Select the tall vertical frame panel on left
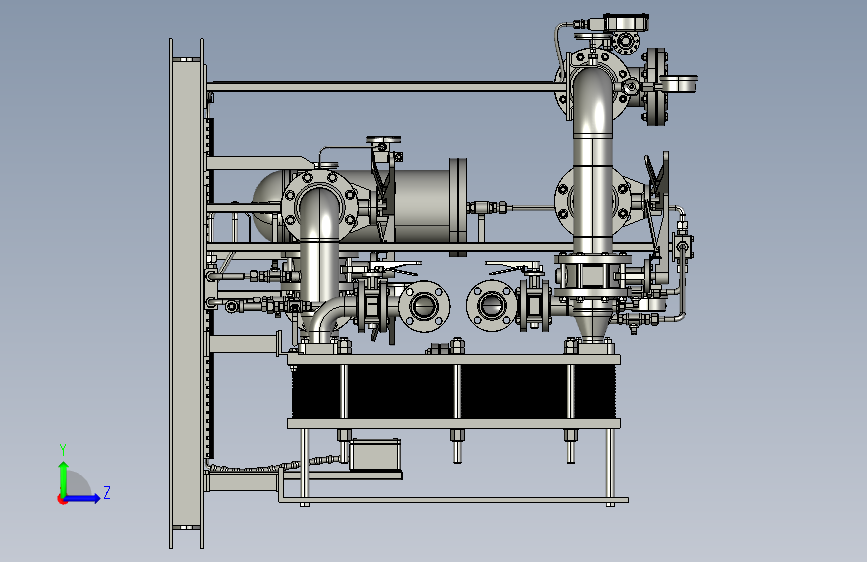Viewport: 867px width, 562px height. tap(187, 294)
